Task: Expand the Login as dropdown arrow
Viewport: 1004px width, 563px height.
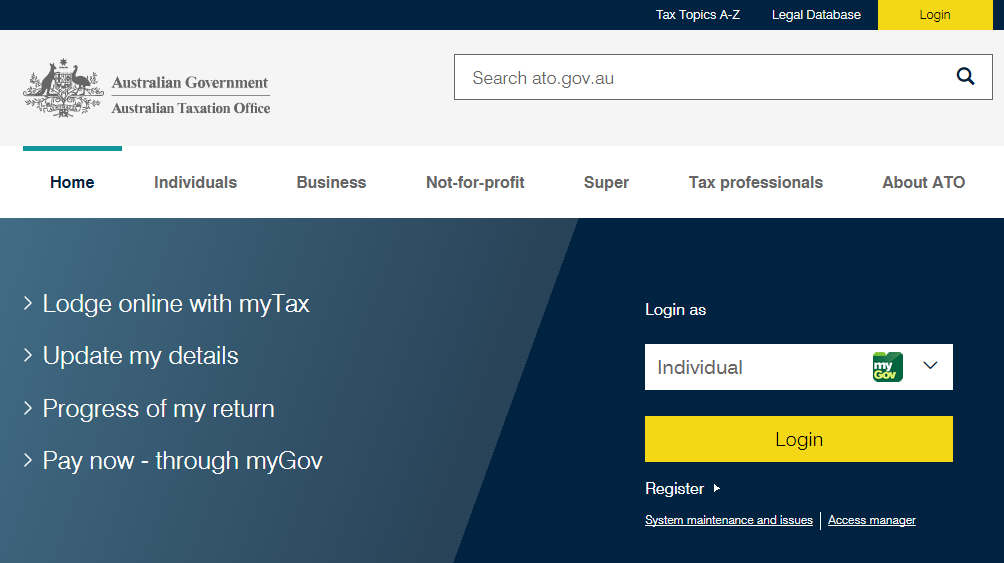Action: (x=930, y=366)
